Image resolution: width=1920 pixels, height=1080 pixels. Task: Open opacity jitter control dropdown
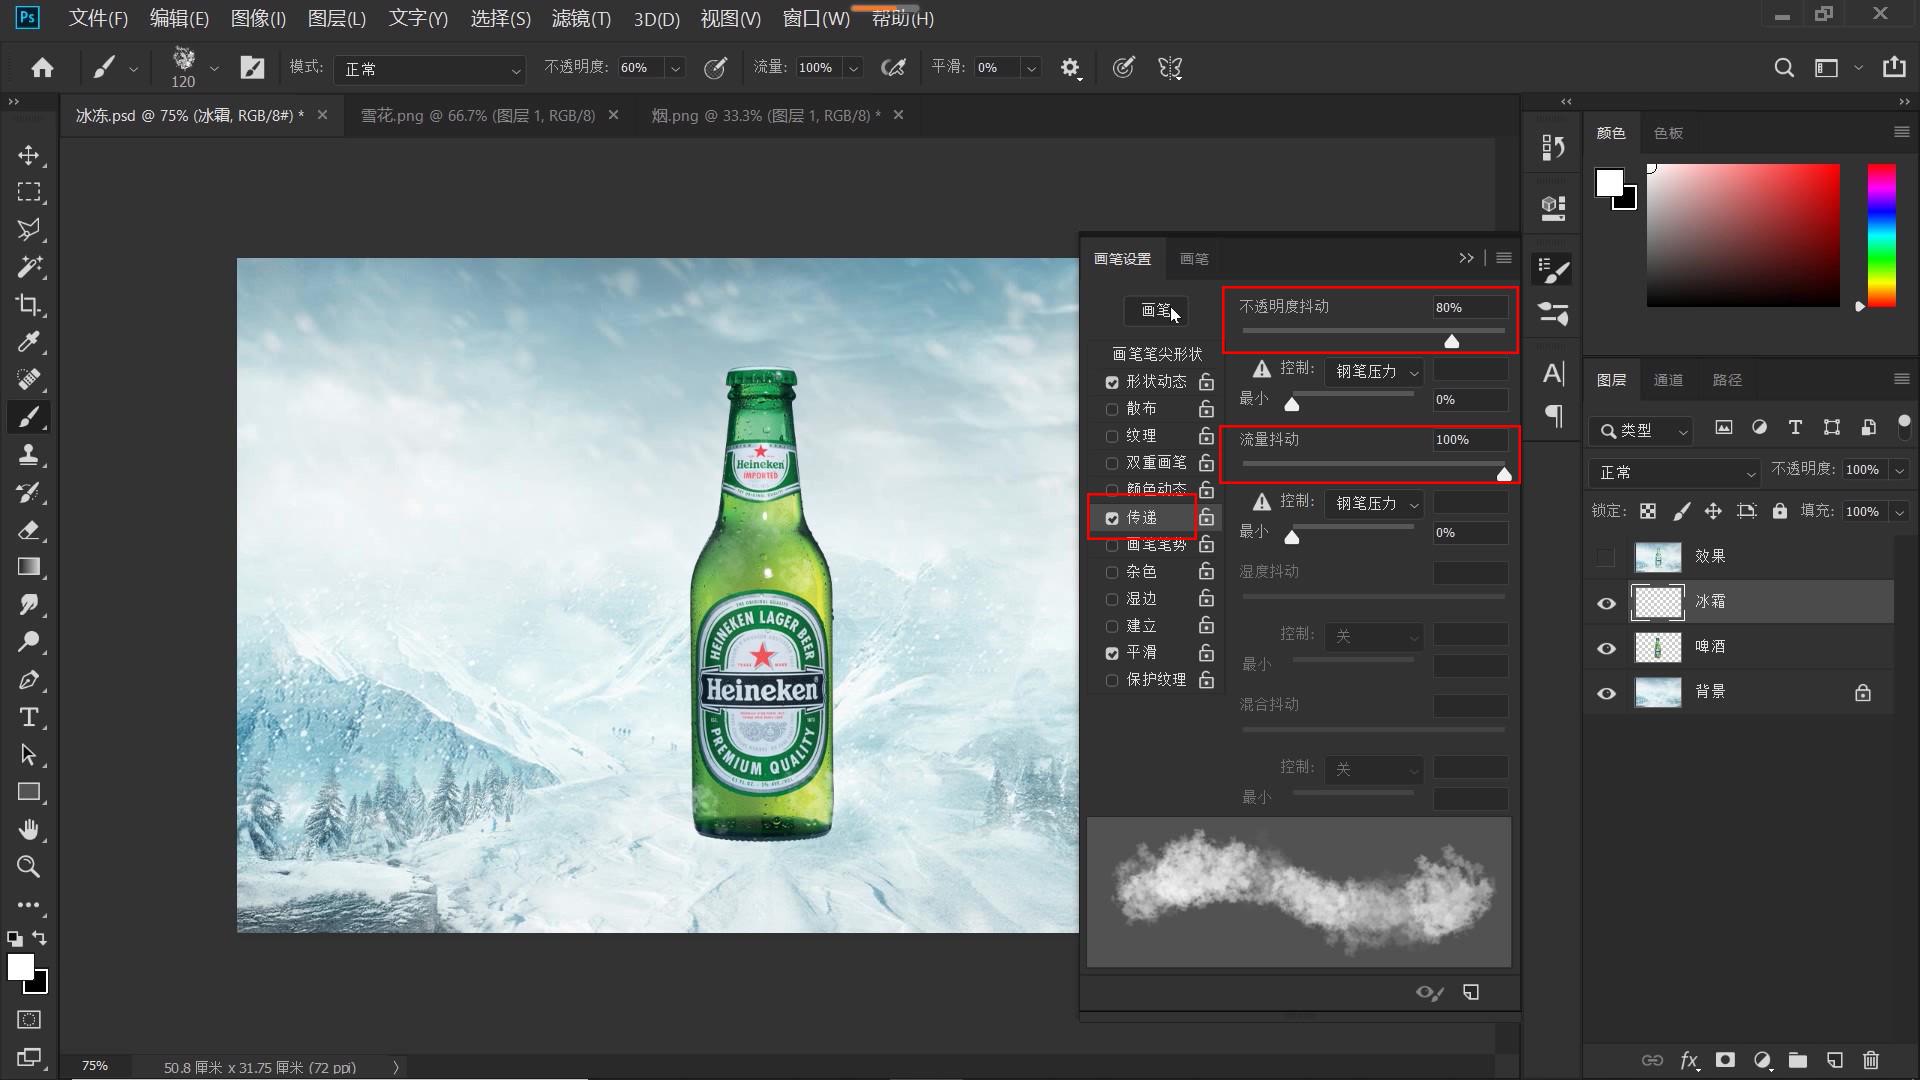(1375, 371)
